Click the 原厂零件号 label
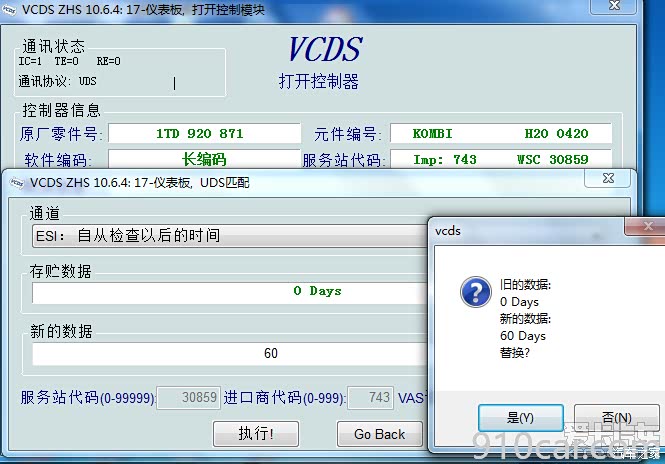 coord(61,134)
